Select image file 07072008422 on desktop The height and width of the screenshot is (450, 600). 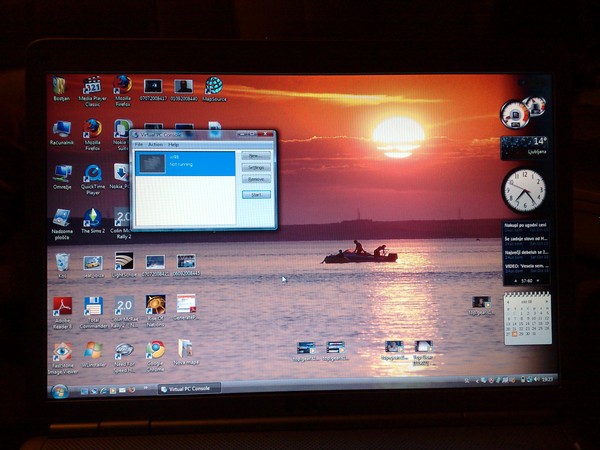pos(155,266)
